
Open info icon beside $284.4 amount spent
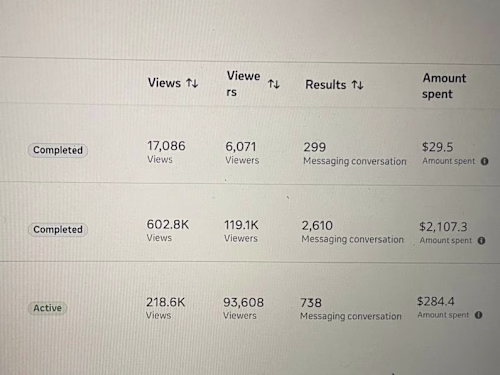point(478,315)
